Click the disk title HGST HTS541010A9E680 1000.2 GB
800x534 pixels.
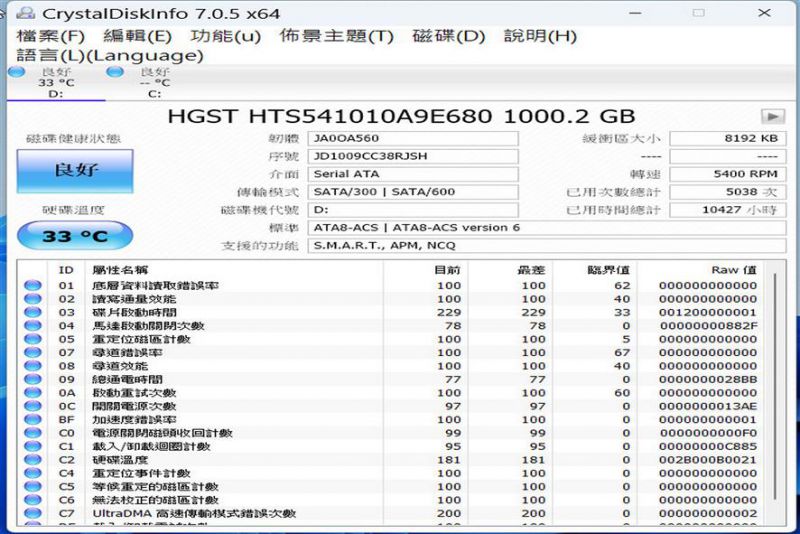click(401, 116)
